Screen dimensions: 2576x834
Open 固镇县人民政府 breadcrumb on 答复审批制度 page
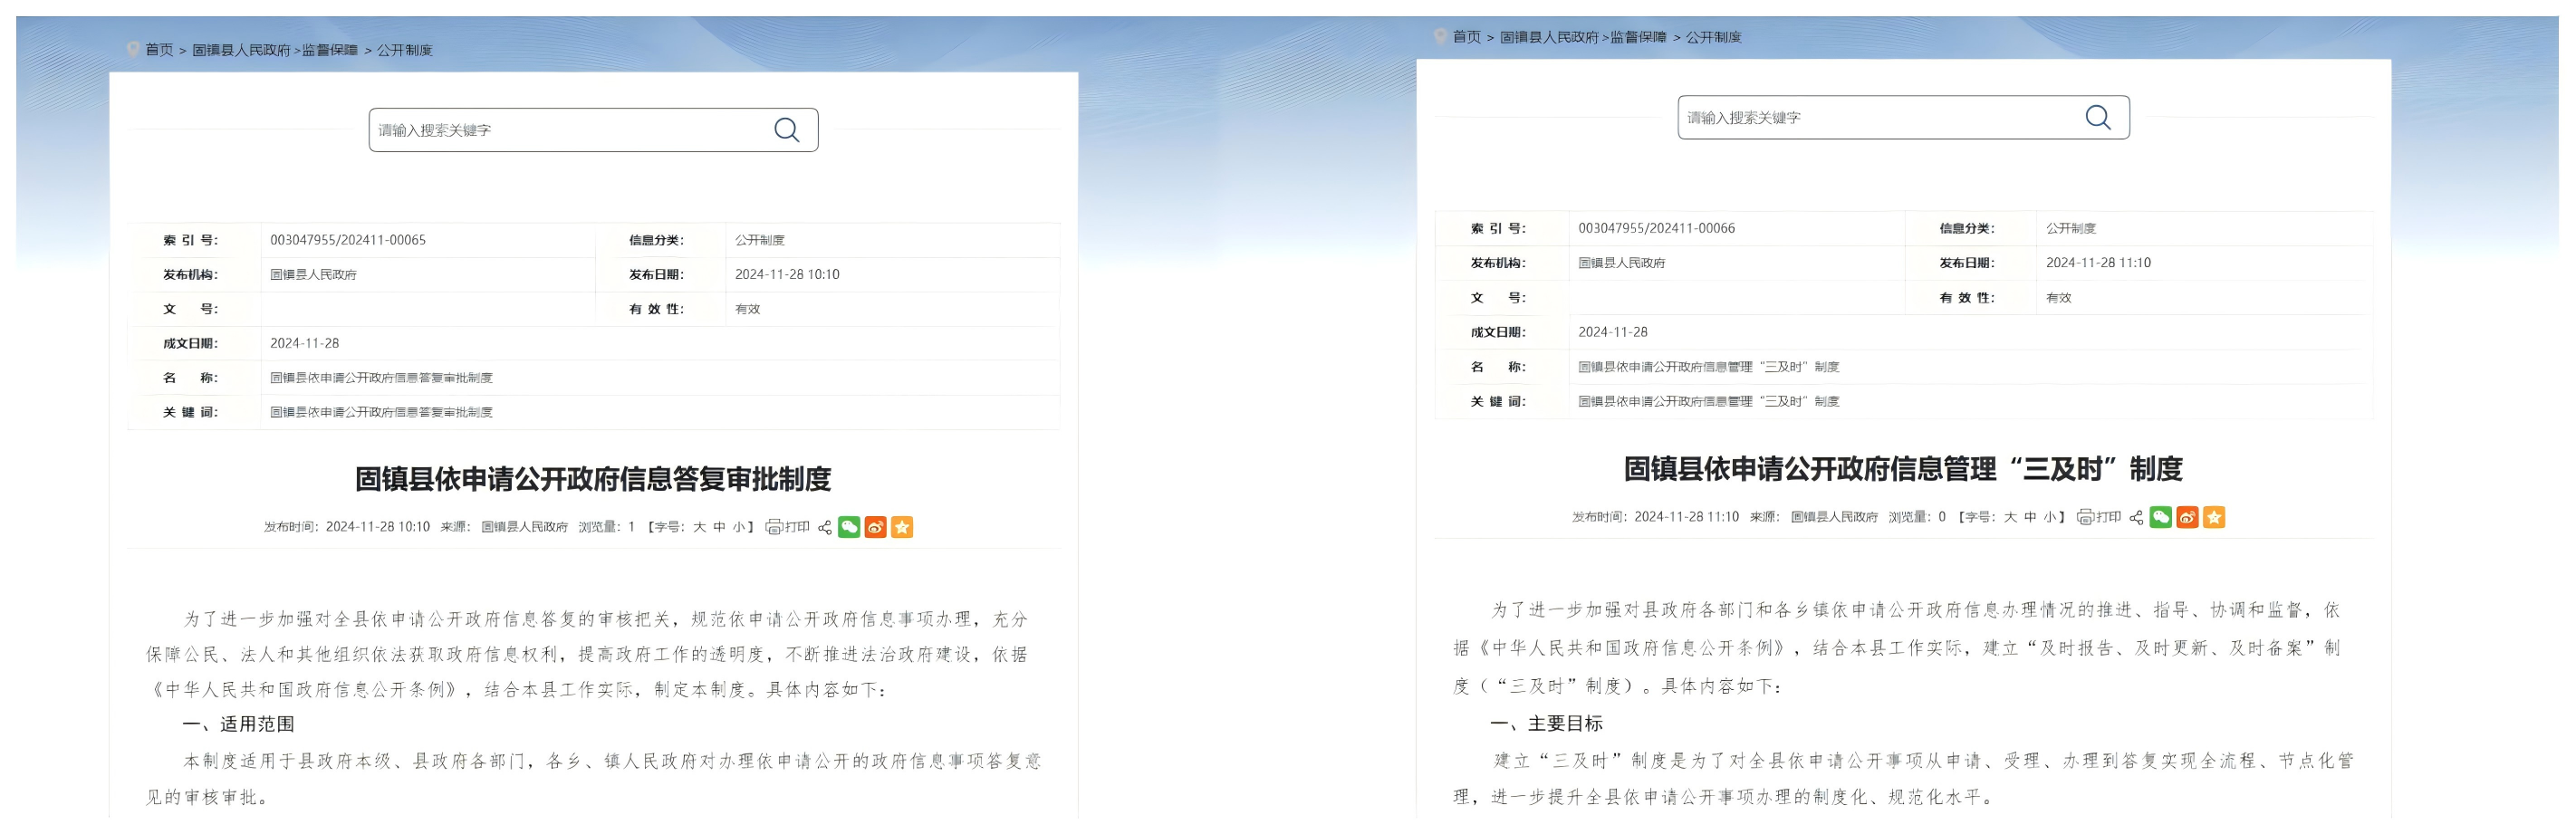coord(241,50)
